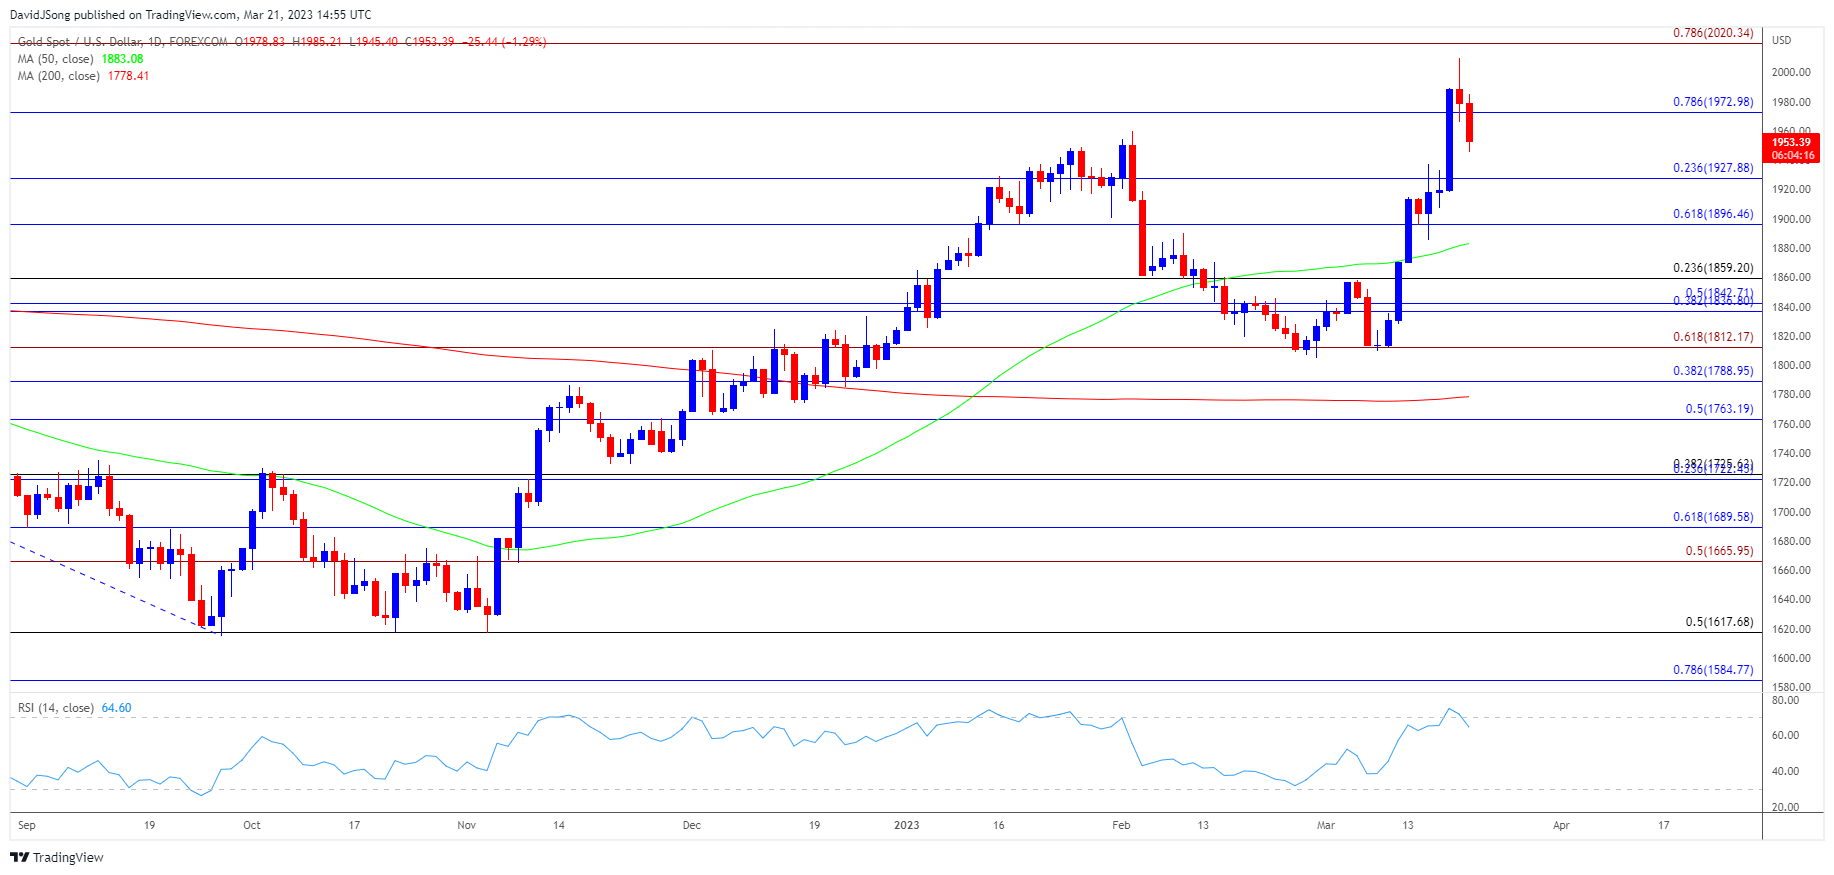This screenshot has height=875, width=1834.
Task: Click the TradingView logo at bottom left
Action: click(x=57, y=857)
